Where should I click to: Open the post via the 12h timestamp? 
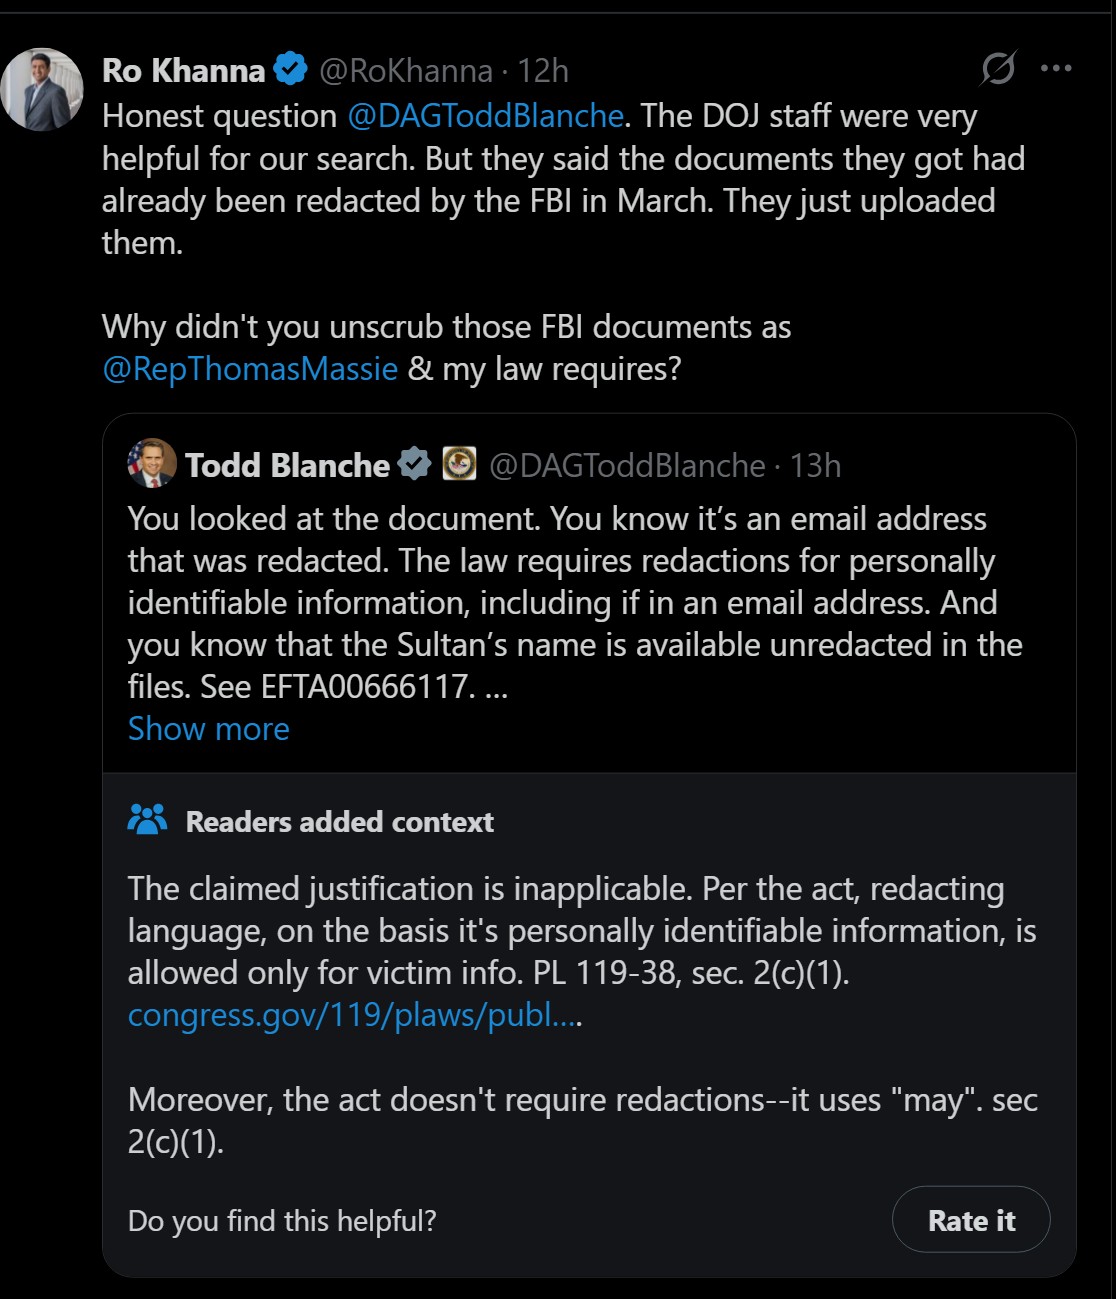click(x=543, y=71)
